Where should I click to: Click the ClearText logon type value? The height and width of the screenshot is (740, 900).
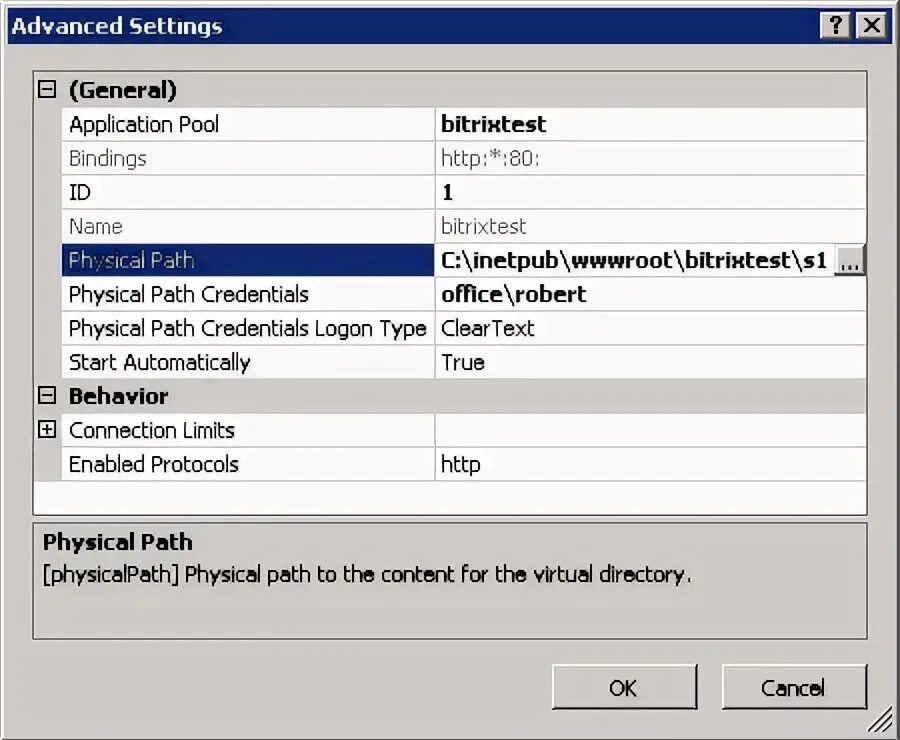coord(488,328)
